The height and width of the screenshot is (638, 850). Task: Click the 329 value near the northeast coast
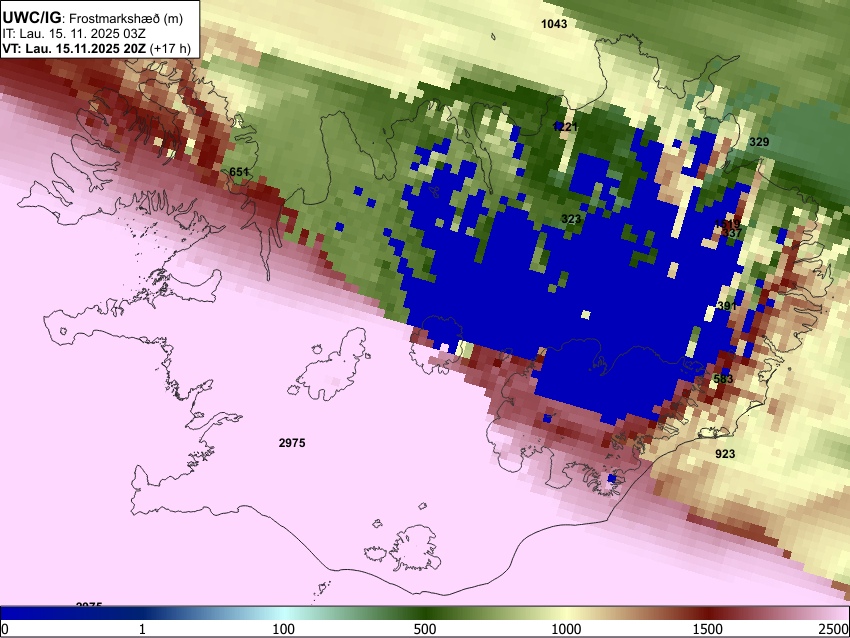(x=759, y=142)
